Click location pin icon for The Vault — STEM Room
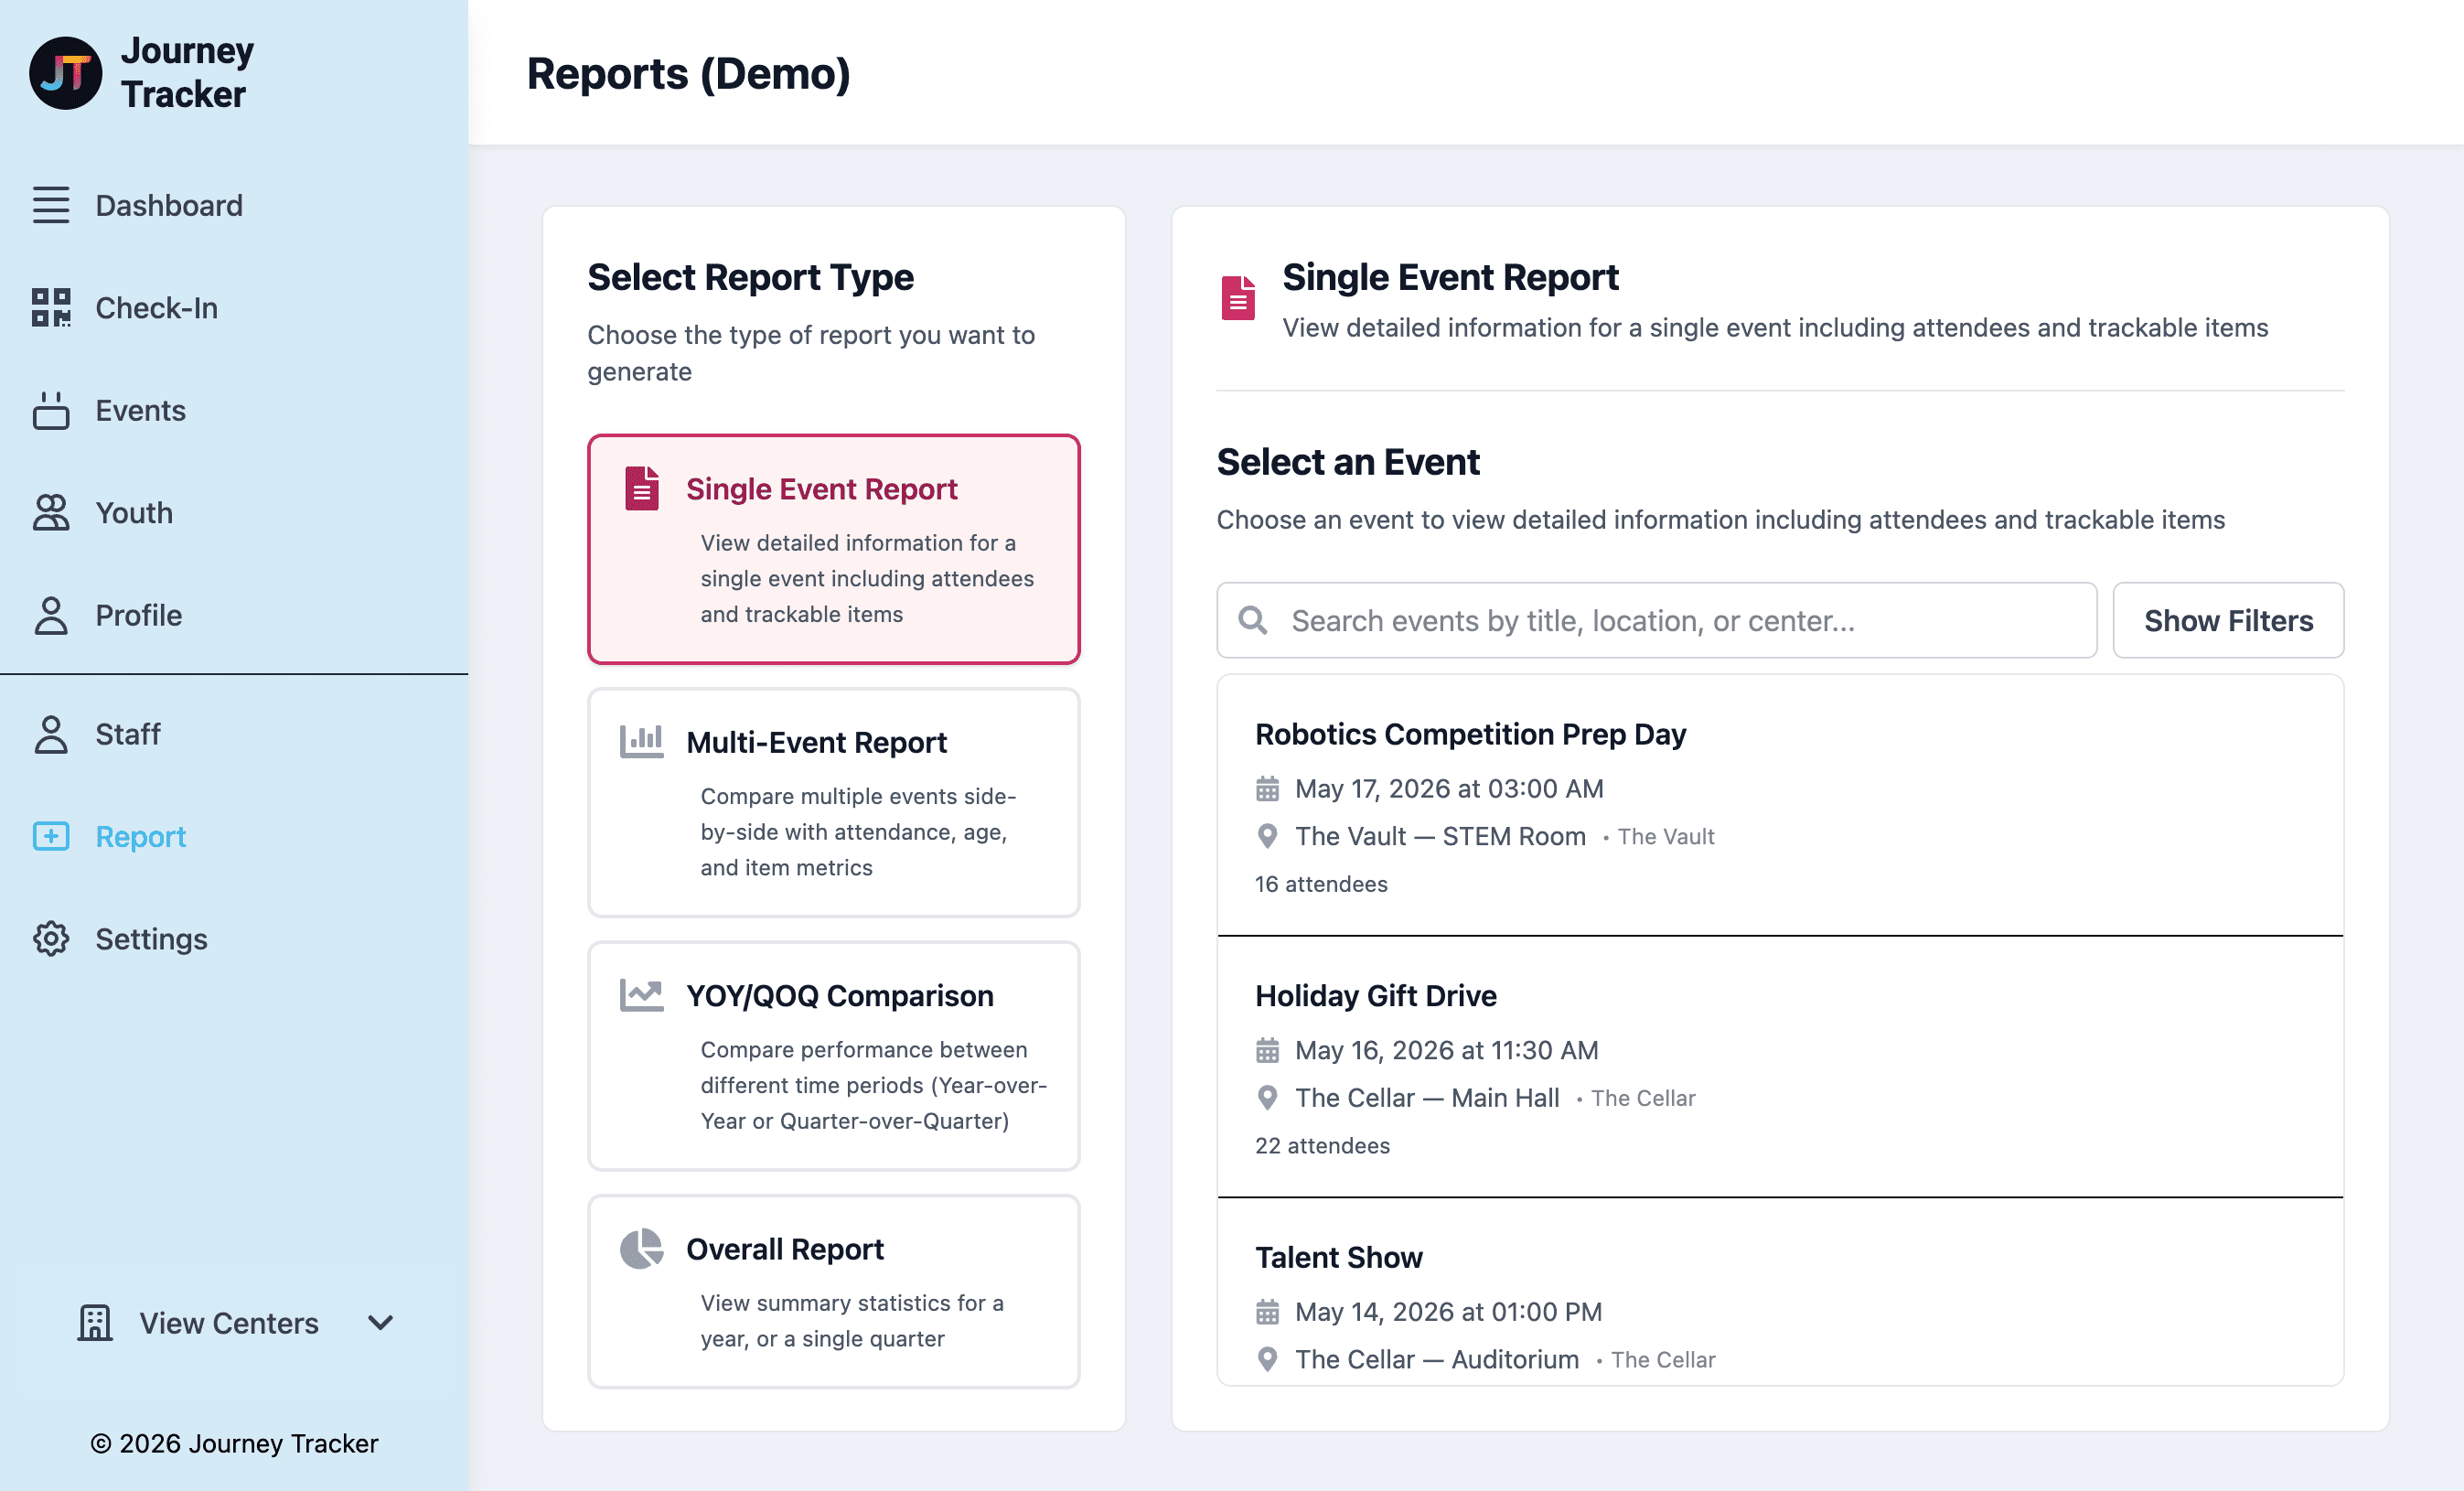Screen dimensions: 2464x1491 click(1267, 836)
